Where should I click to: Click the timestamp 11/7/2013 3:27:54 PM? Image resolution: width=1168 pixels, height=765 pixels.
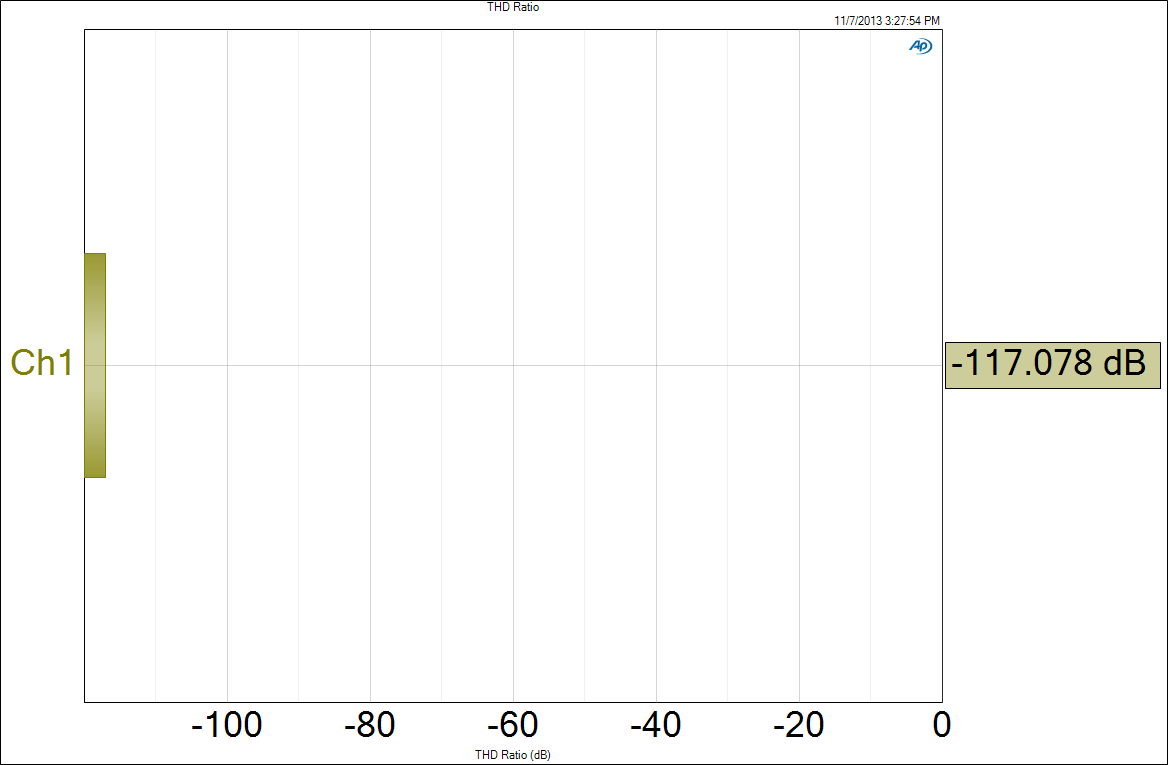coord(887,22)
